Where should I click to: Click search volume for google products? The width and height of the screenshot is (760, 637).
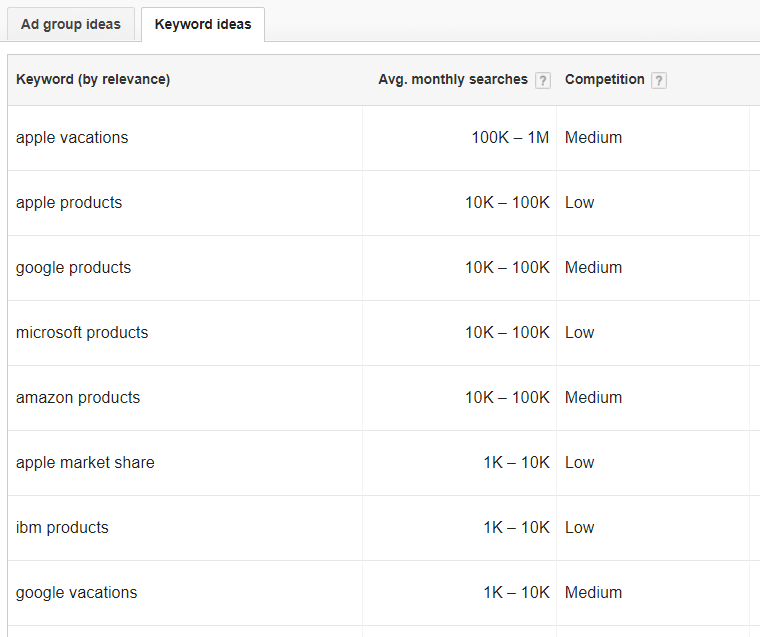tap(507, 268)
